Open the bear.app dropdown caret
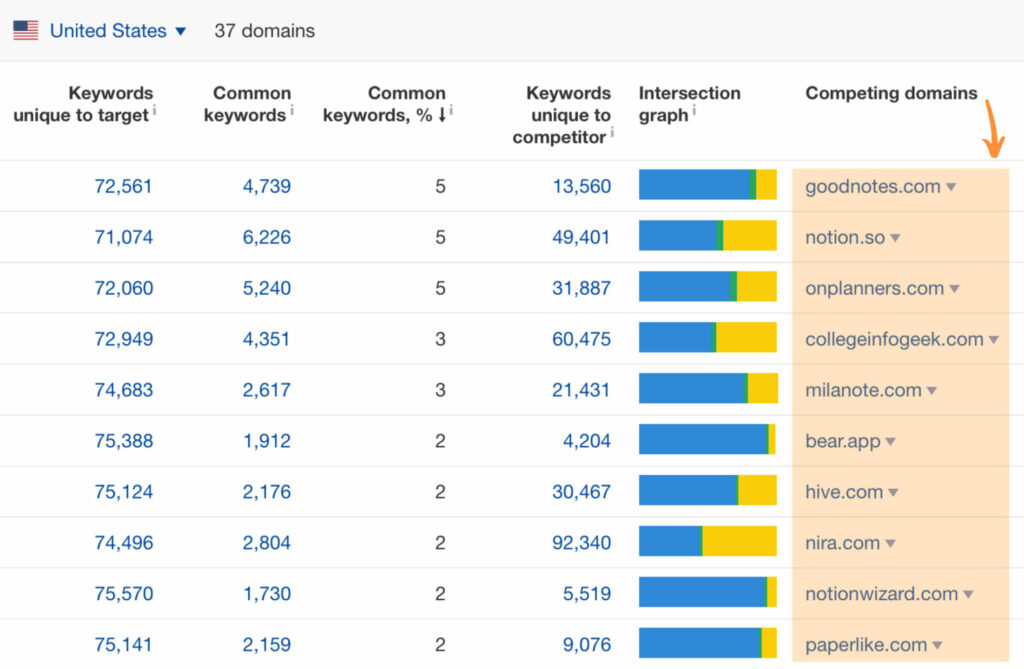1024x669 pixels. [890, 442]
